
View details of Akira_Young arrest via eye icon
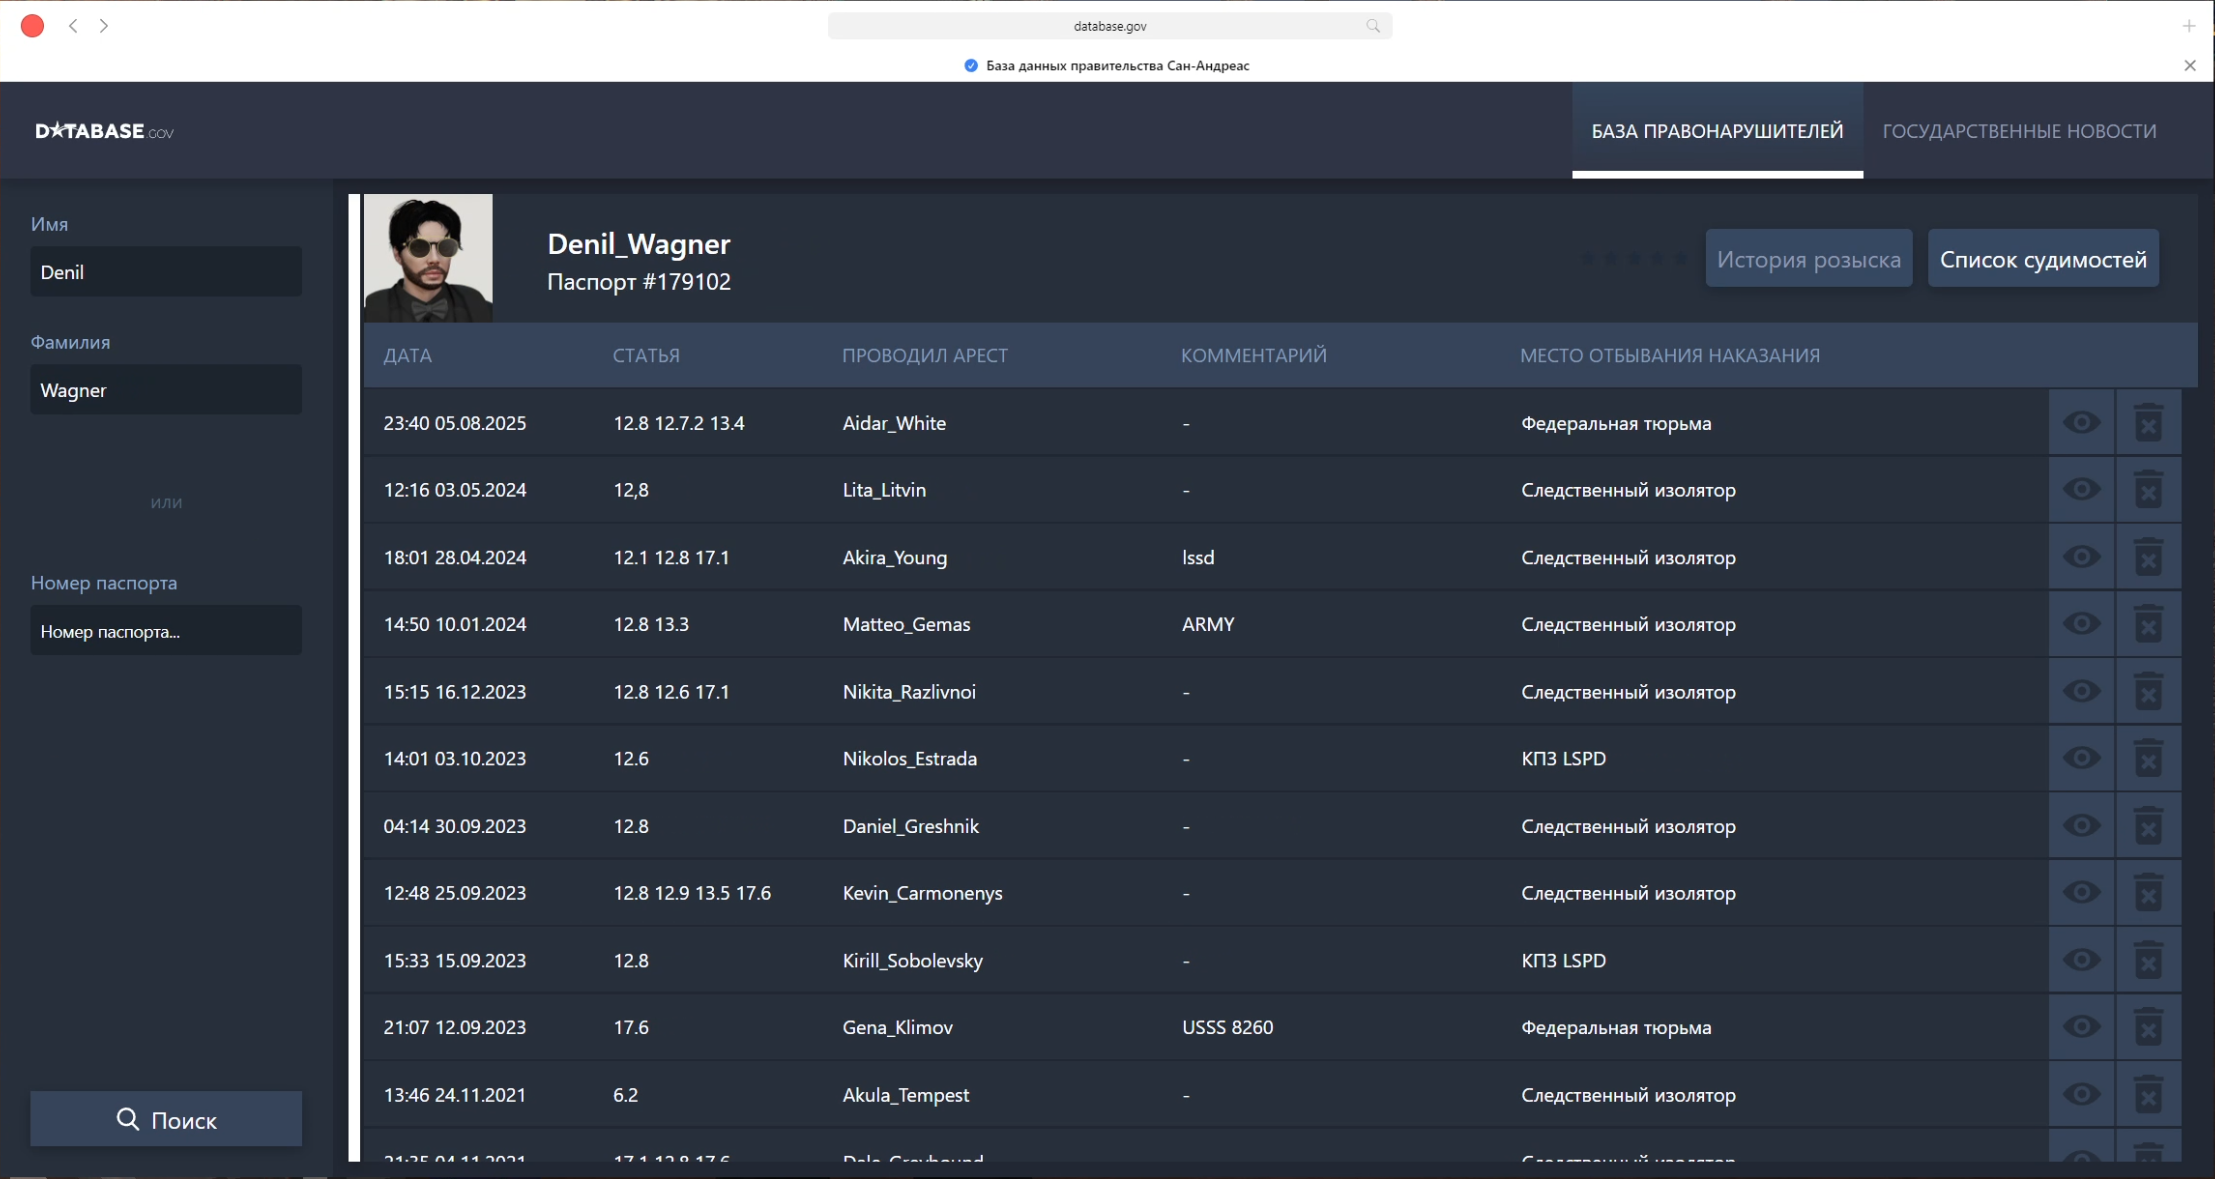pos(2081,557)
